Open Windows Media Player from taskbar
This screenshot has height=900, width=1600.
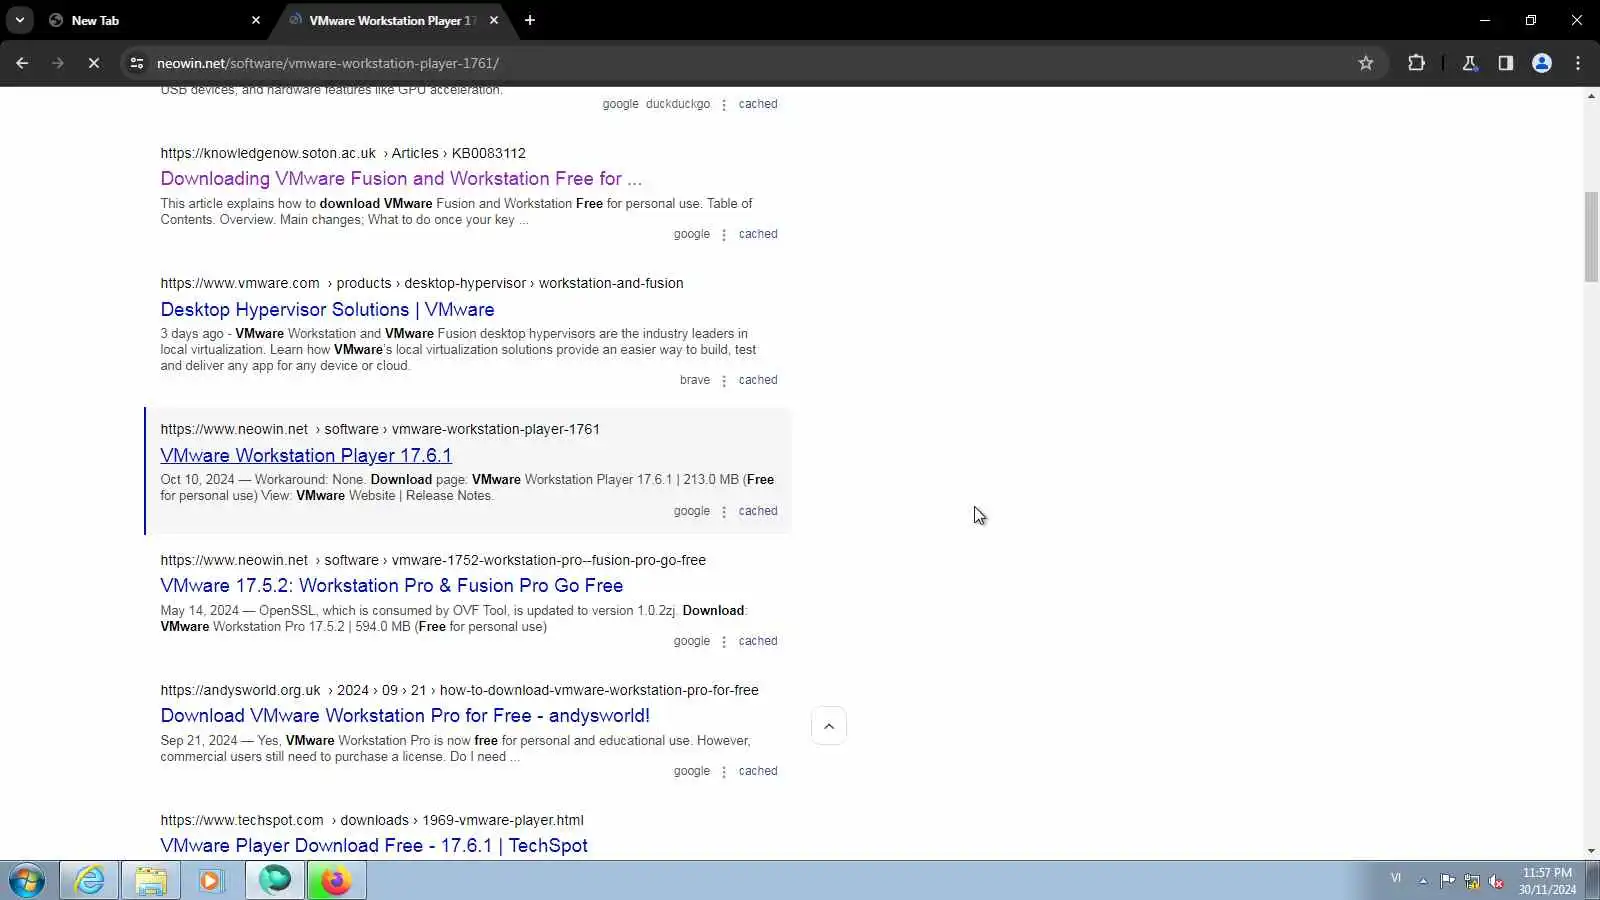pyautogui.click(x=211, y=880)
